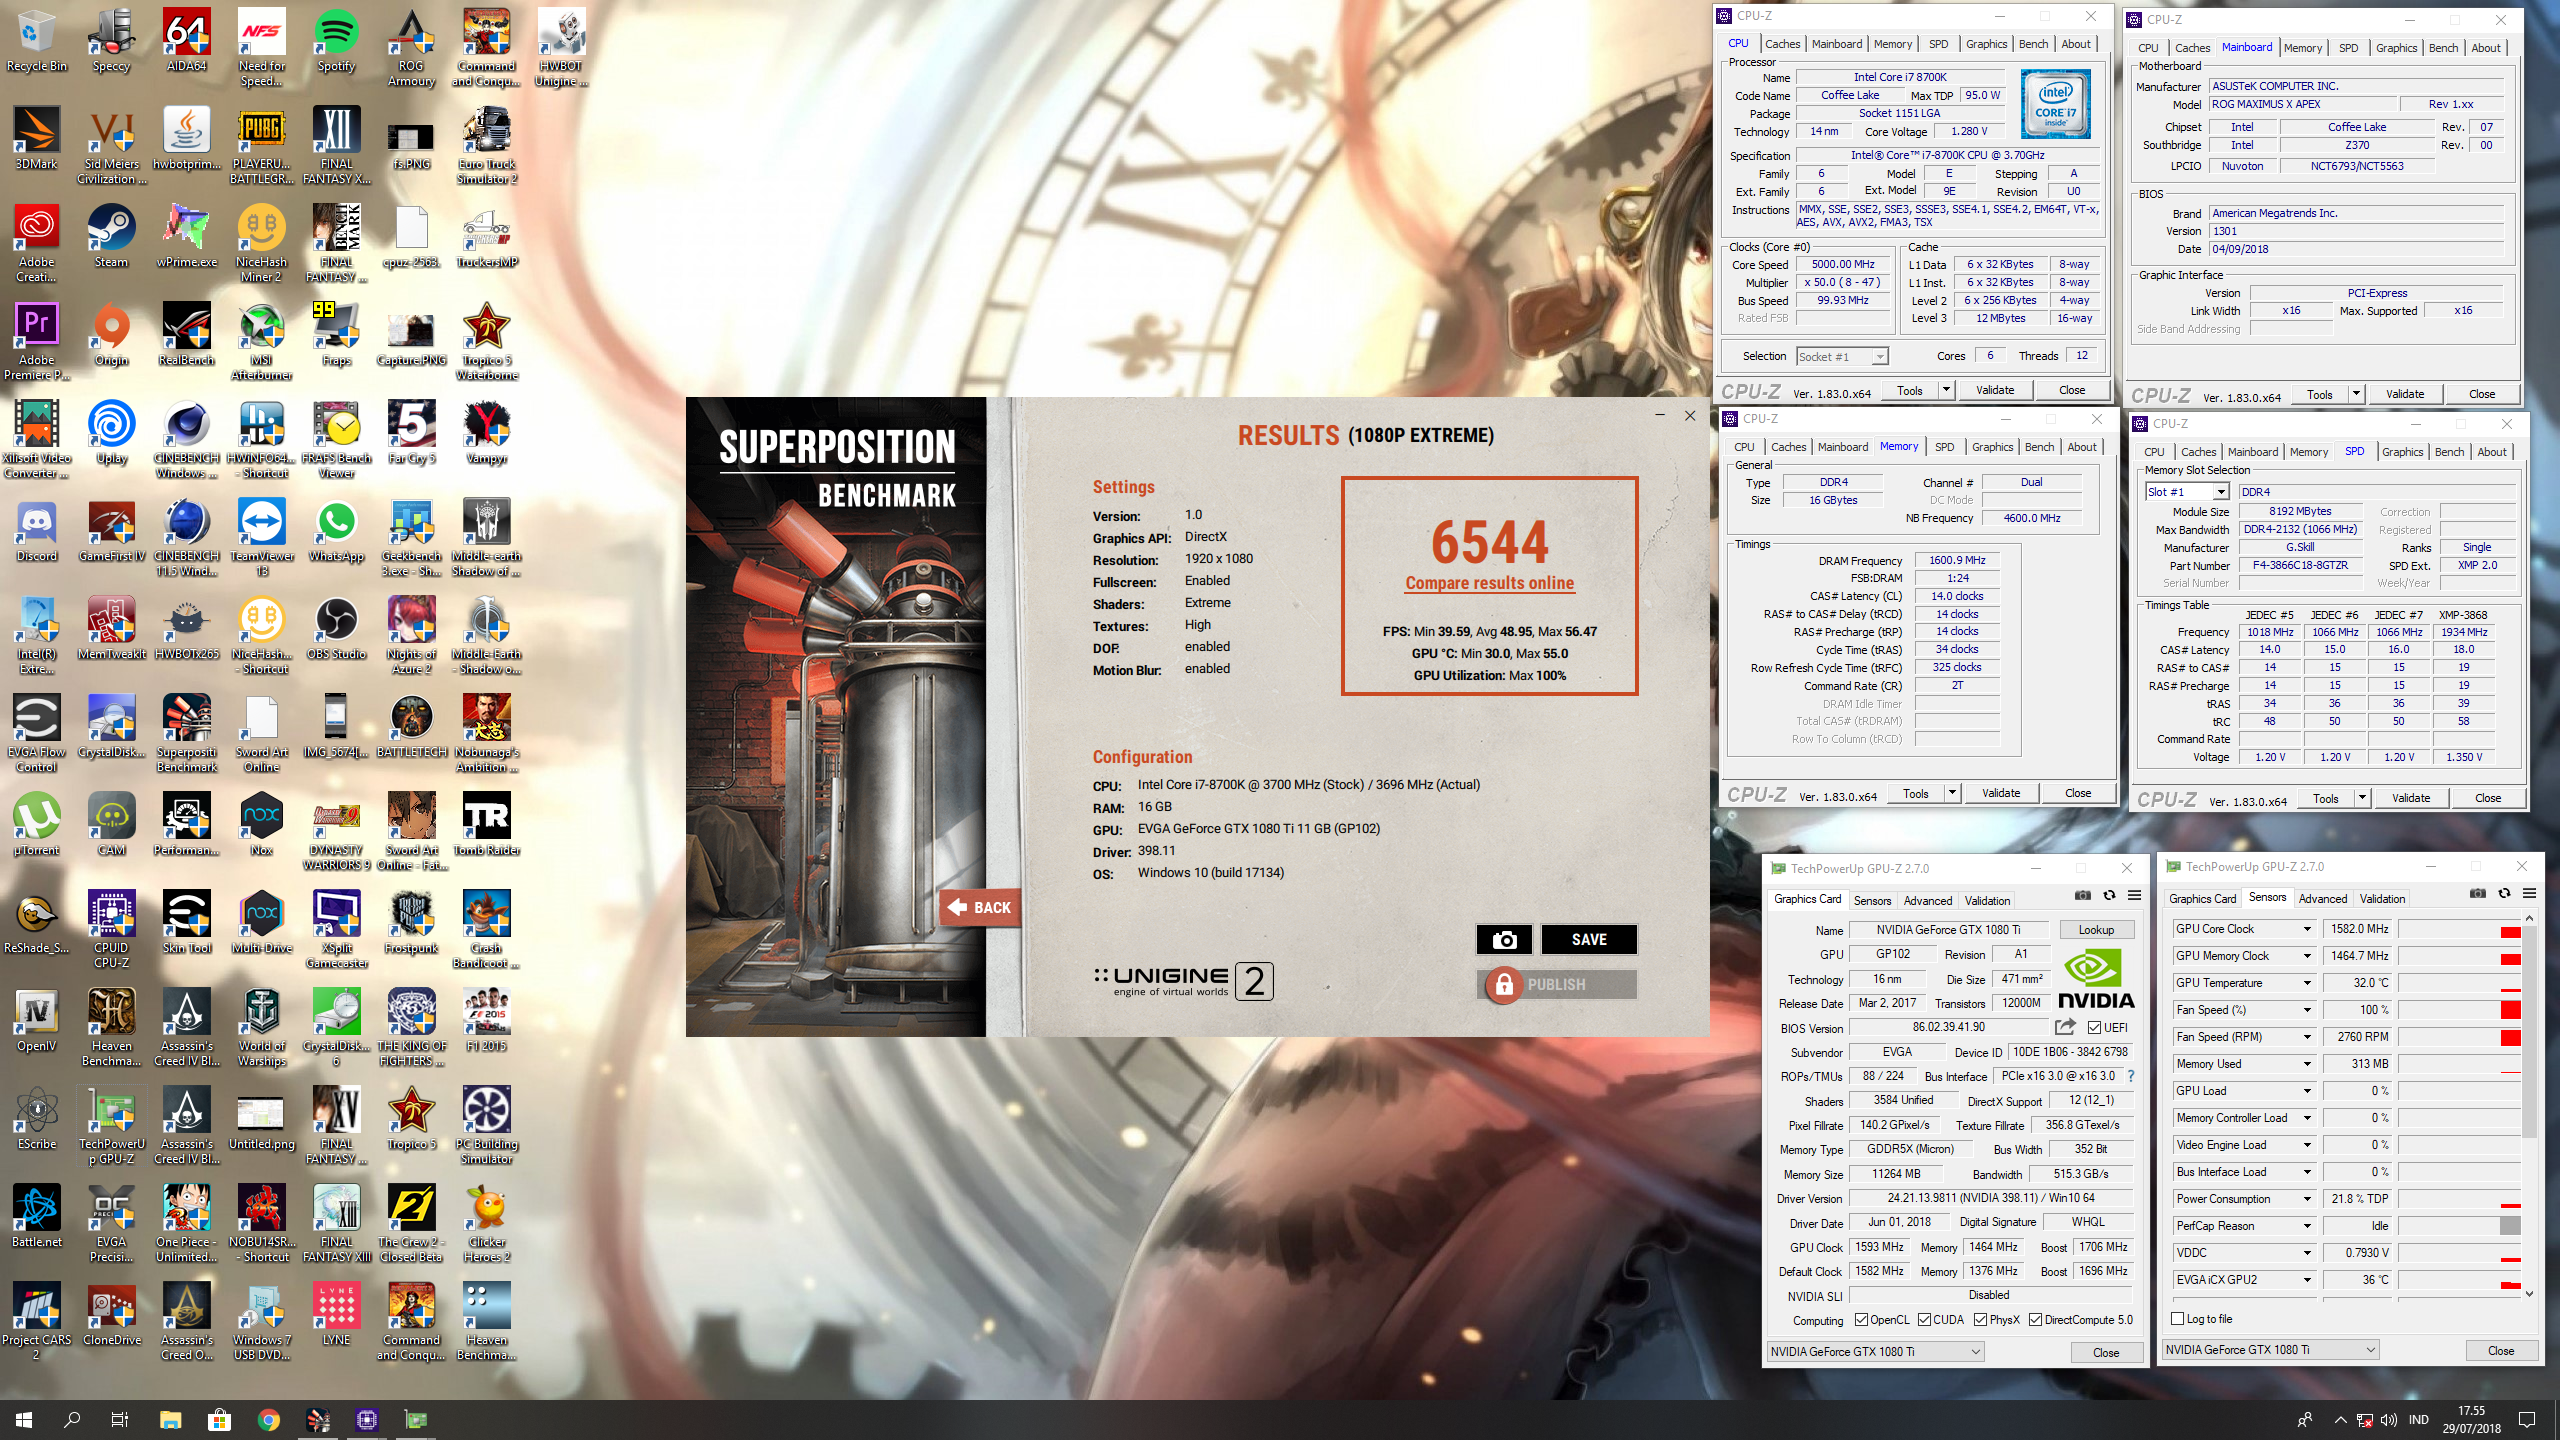Switch to Advanced tab in left GPU-Z window
The image size is (2560, 1440).
pyautogui.click(x=1927, y=901)
